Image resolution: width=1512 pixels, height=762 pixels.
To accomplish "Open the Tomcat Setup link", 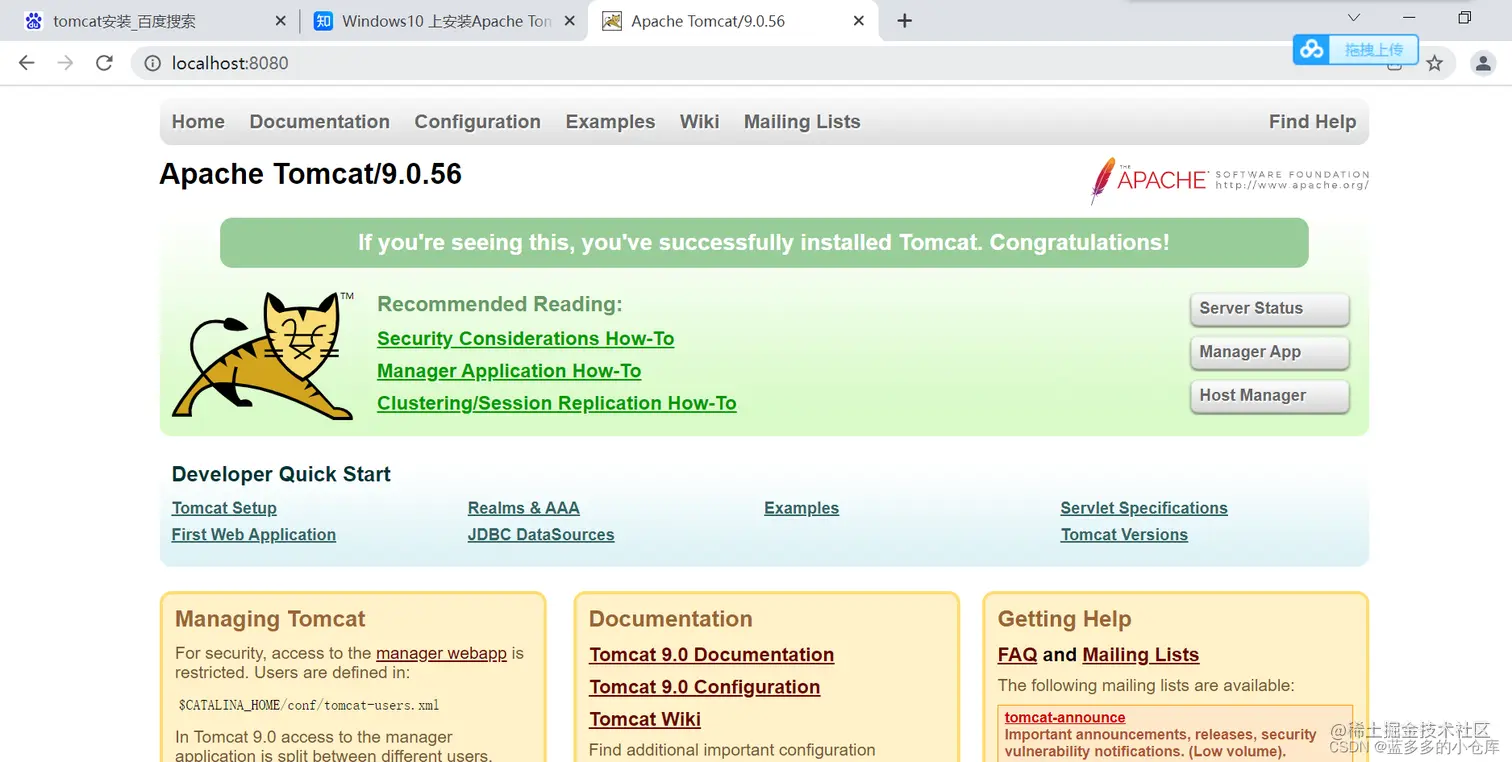I will (224, 508).
